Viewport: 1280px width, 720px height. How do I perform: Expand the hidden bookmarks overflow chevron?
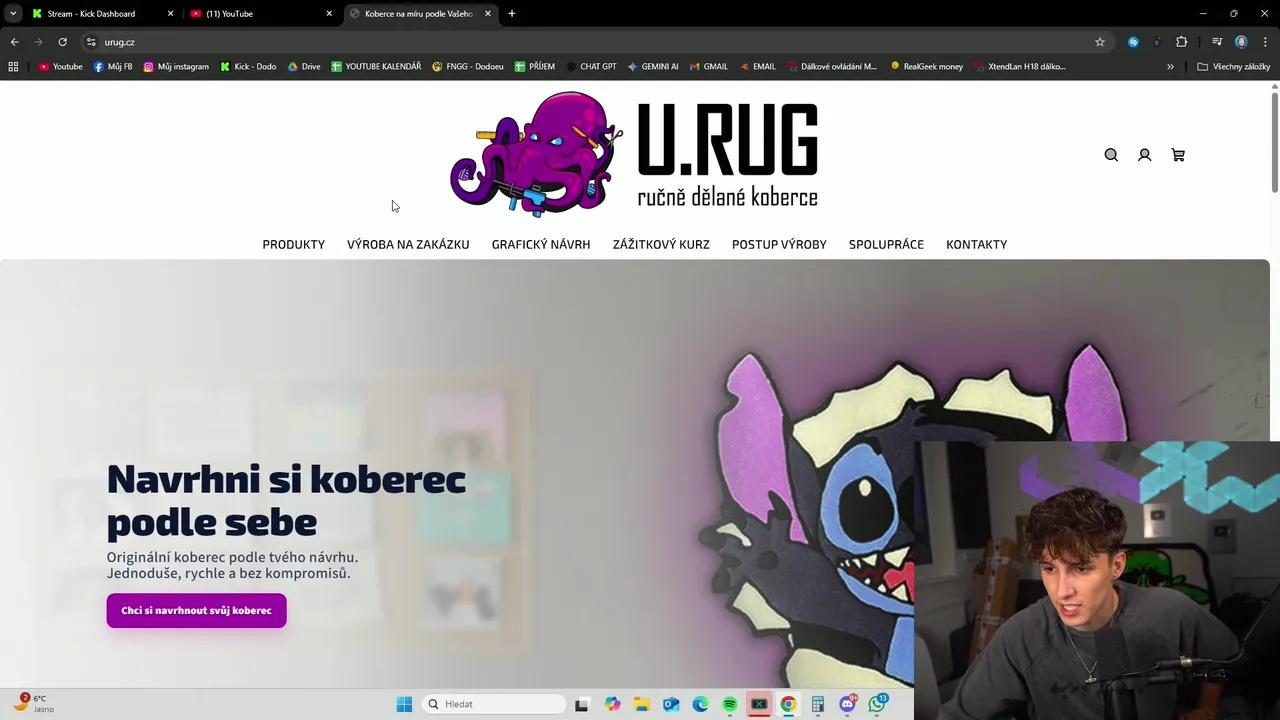(1170, 67)
